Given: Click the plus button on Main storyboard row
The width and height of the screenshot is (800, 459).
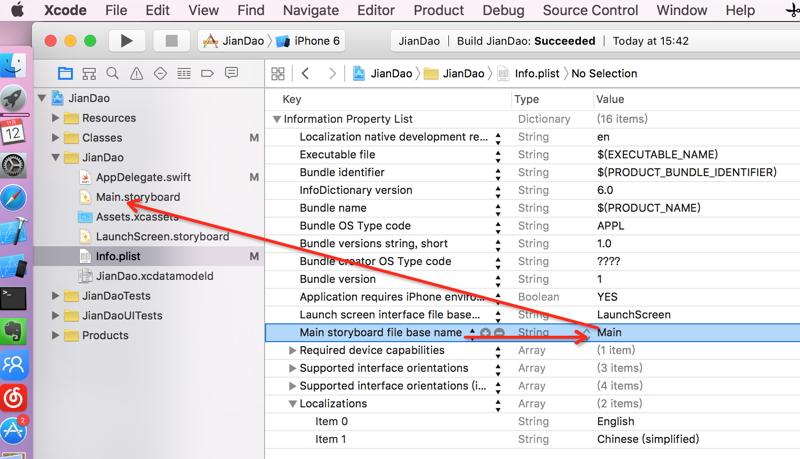Looking at the screenshot, I should click(485, 333).
